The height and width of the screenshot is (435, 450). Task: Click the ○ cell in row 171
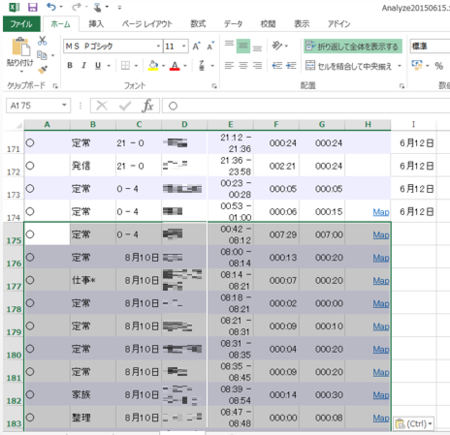point(47,143)
